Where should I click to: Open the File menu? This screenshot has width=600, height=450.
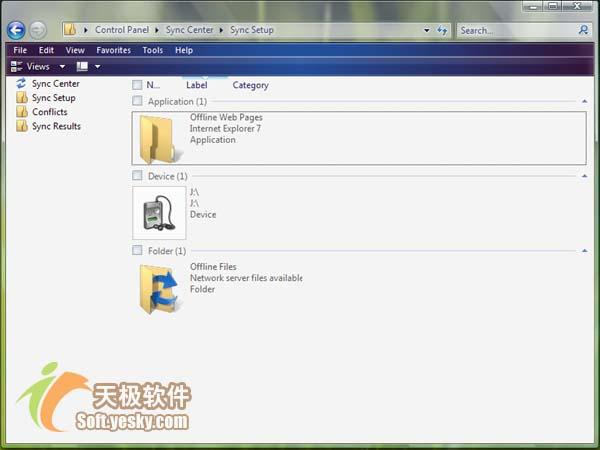coord(20,50)
